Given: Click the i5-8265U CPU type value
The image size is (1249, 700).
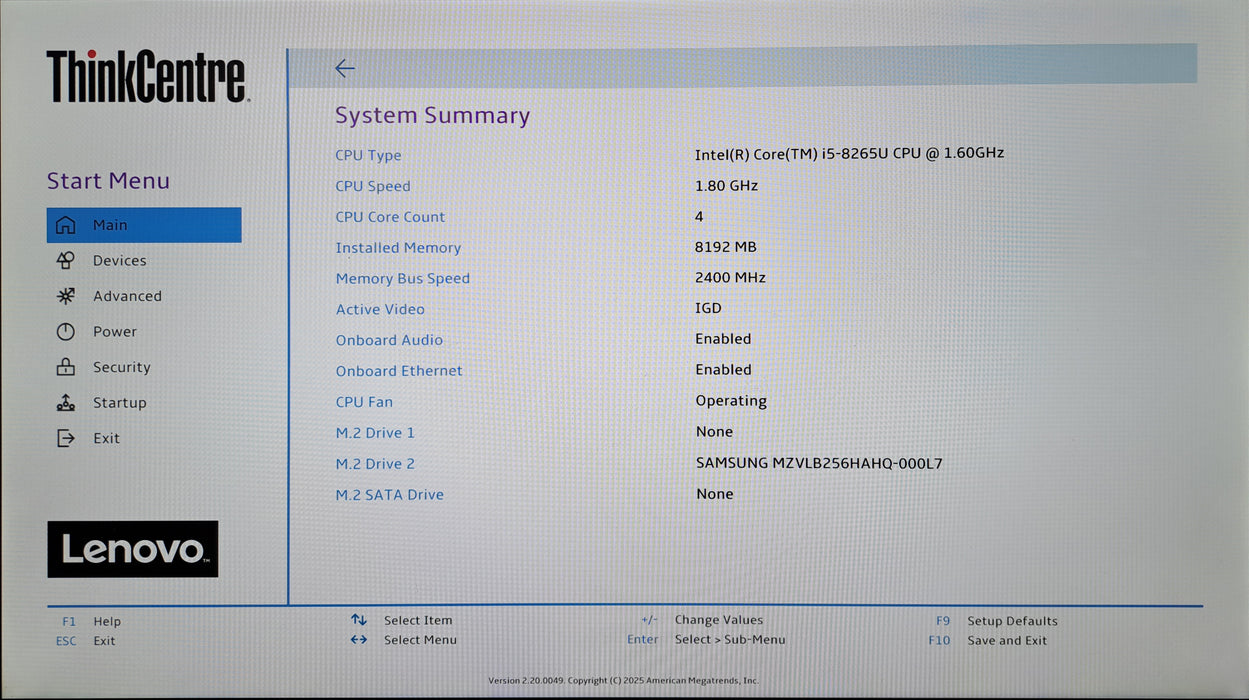Looking at the screenshot, I should (849, 153).
